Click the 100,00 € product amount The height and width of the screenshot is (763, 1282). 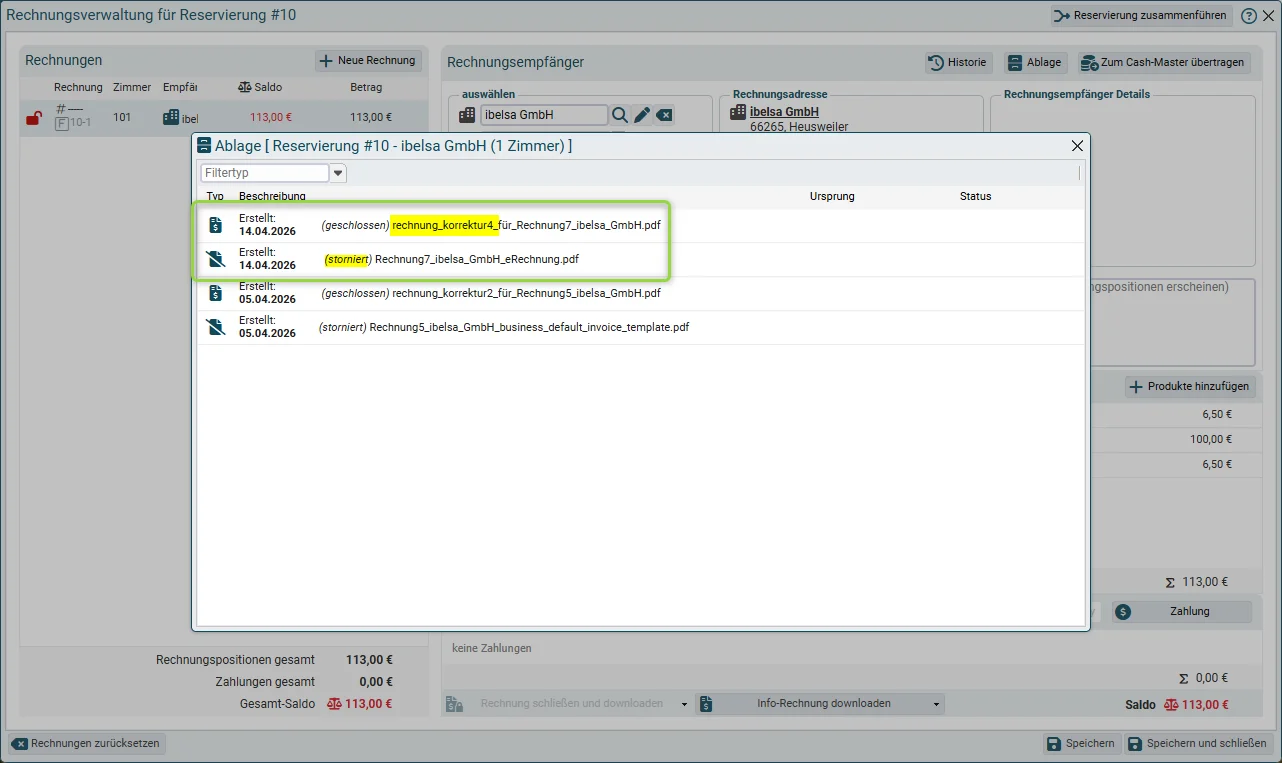coord(1210,439)
